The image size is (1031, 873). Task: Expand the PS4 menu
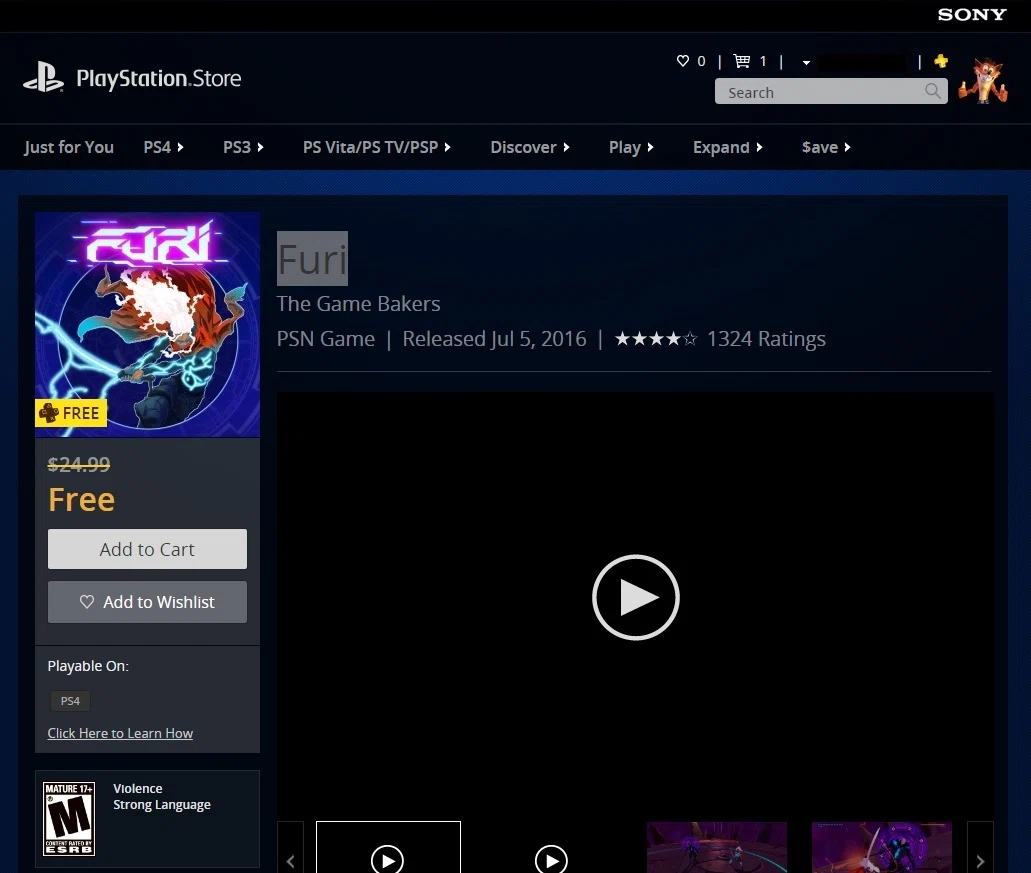point(164,147)
